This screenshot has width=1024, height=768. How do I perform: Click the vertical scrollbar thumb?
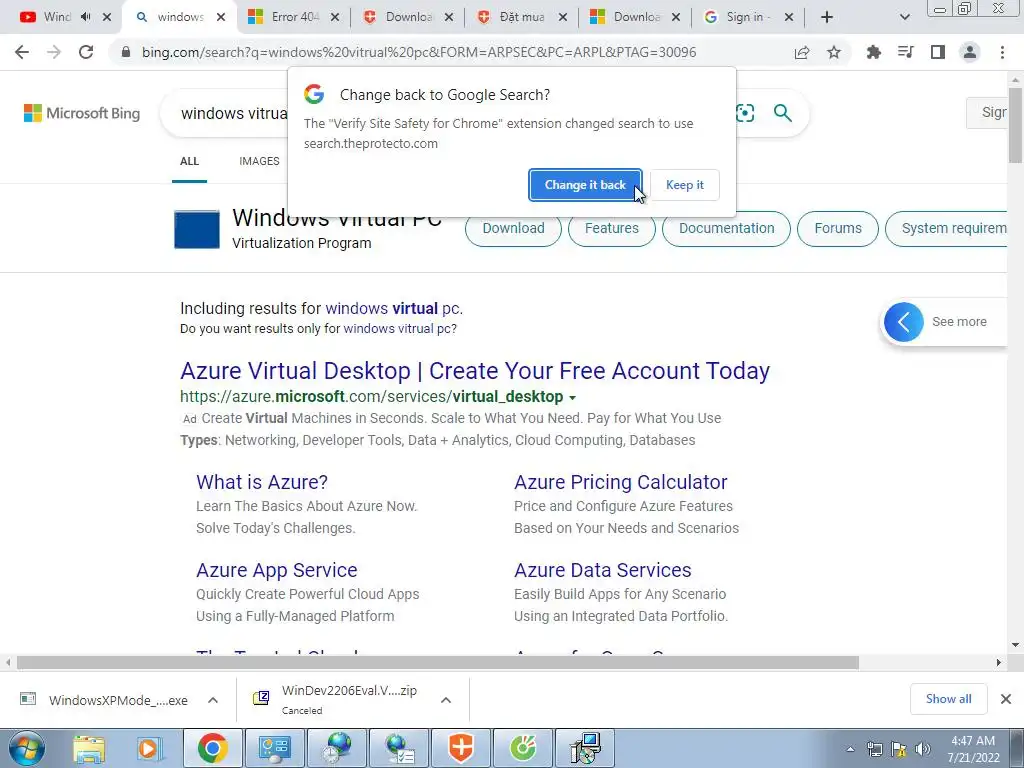[x=1015, y=124]
